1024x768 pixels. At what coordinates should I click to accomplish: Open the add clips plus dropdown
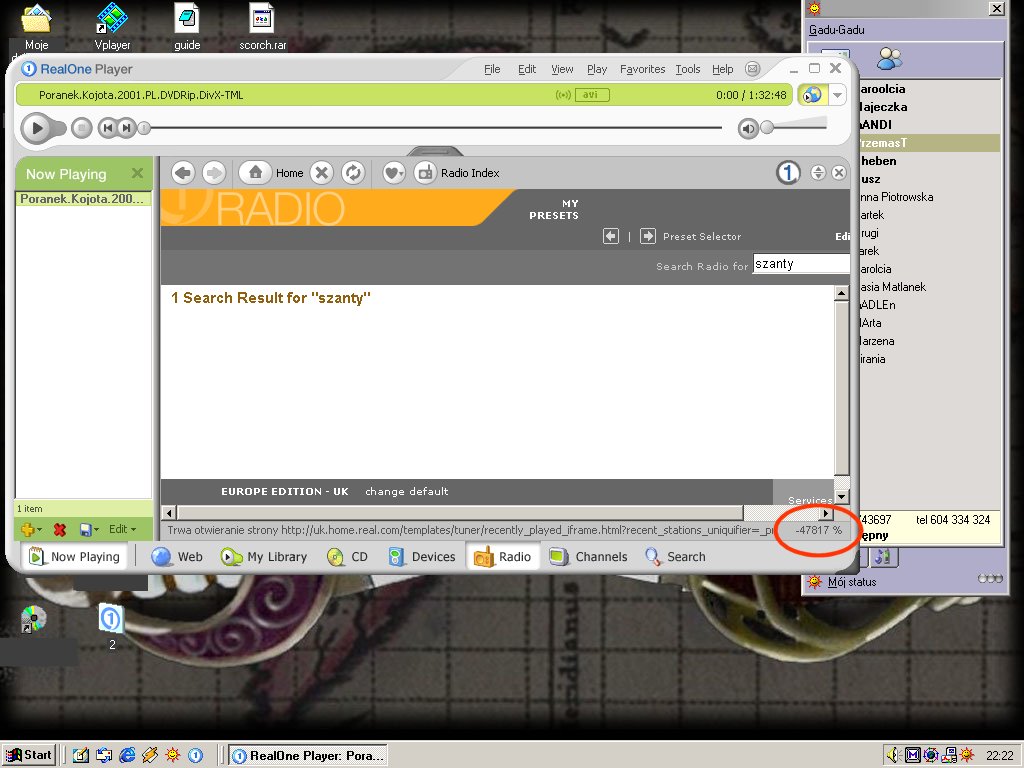(x=31, y=529)
